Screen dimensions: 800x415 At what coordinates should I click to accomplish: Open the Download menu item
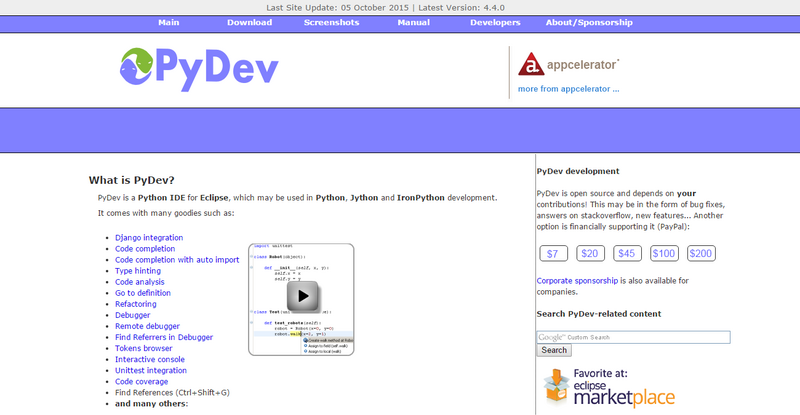[249, 21]
